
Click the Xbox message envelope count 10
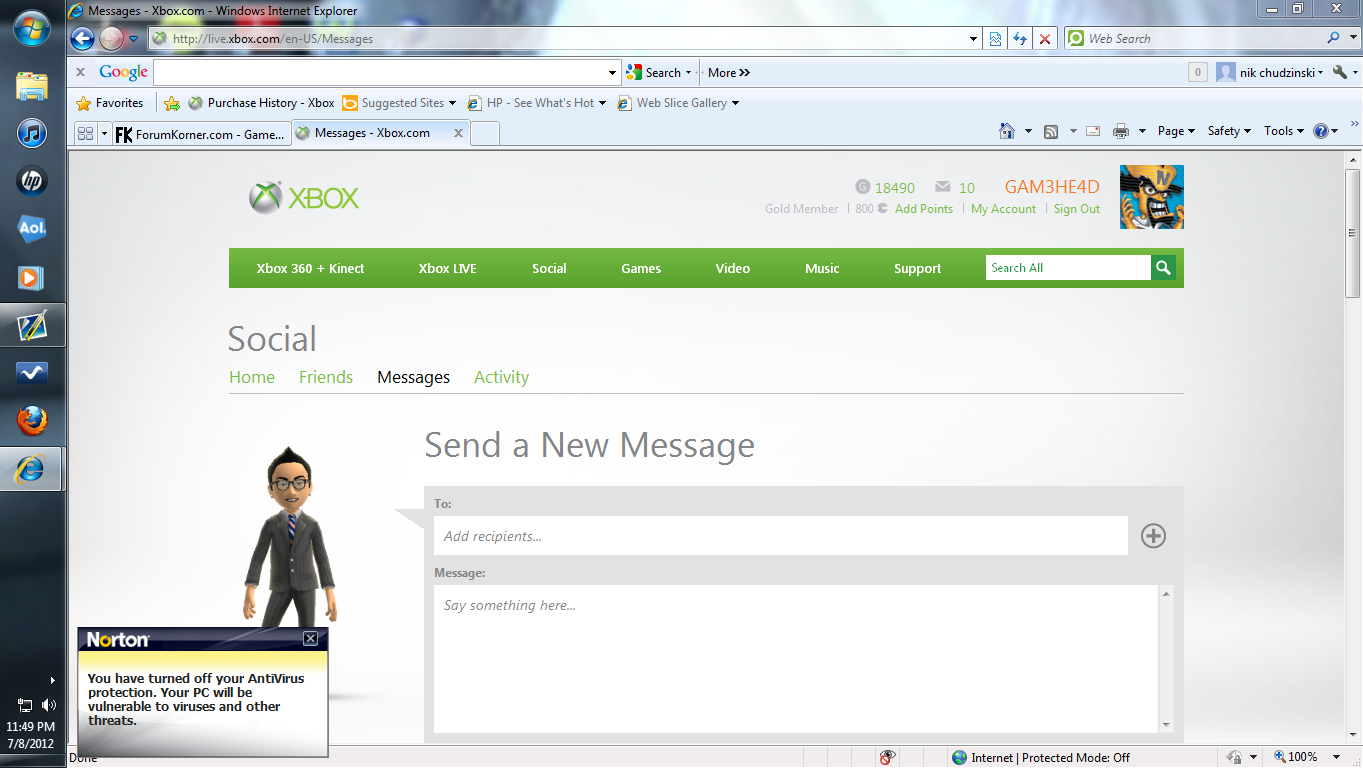pyautogui.click(x=955, y=188)
